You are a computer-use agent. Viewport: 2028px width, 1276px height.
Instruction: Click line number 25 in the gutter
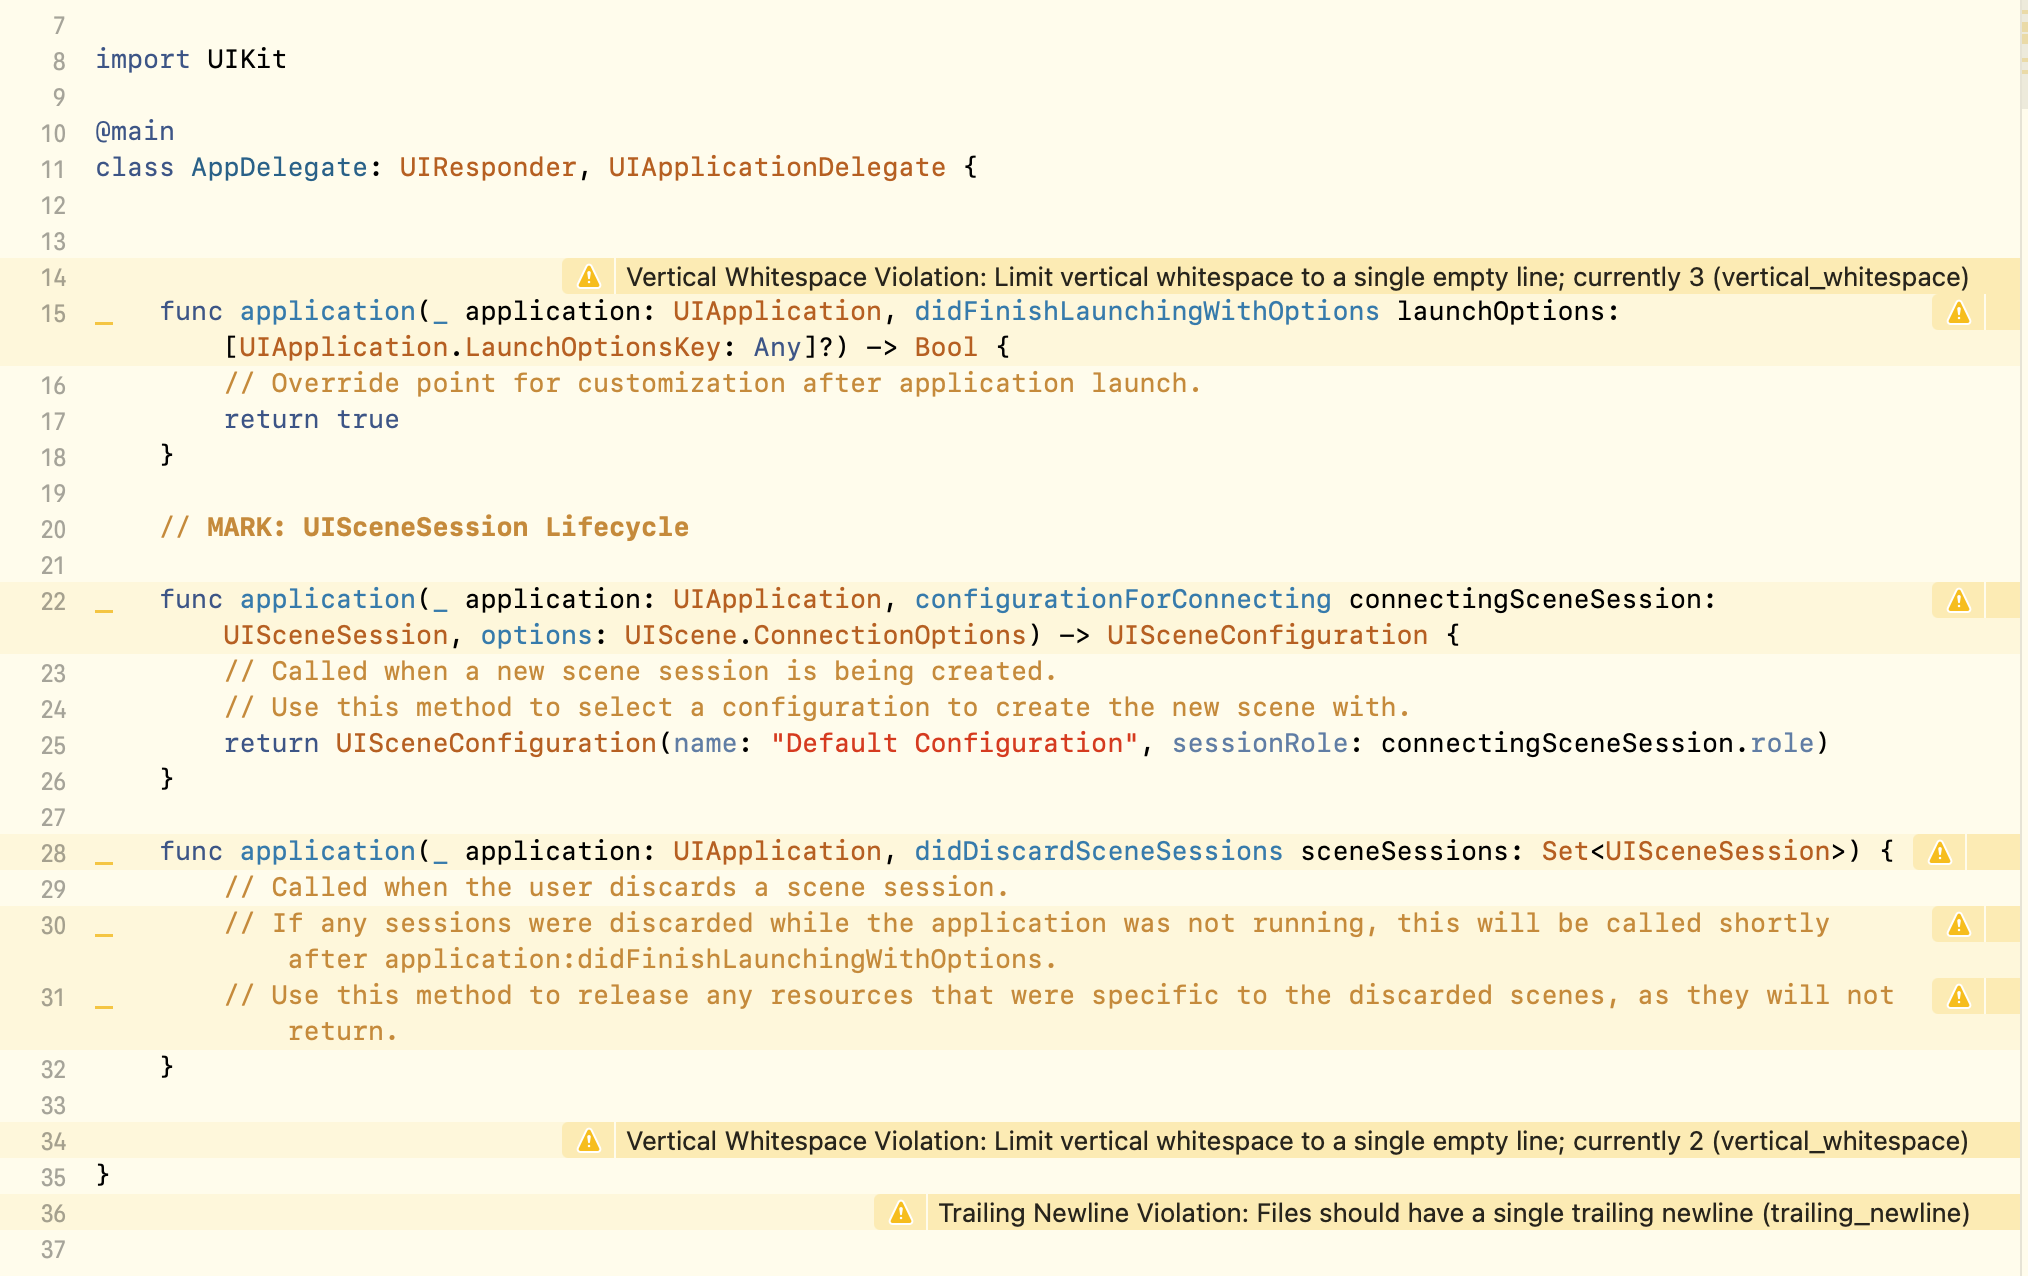[x=53, y=745]
